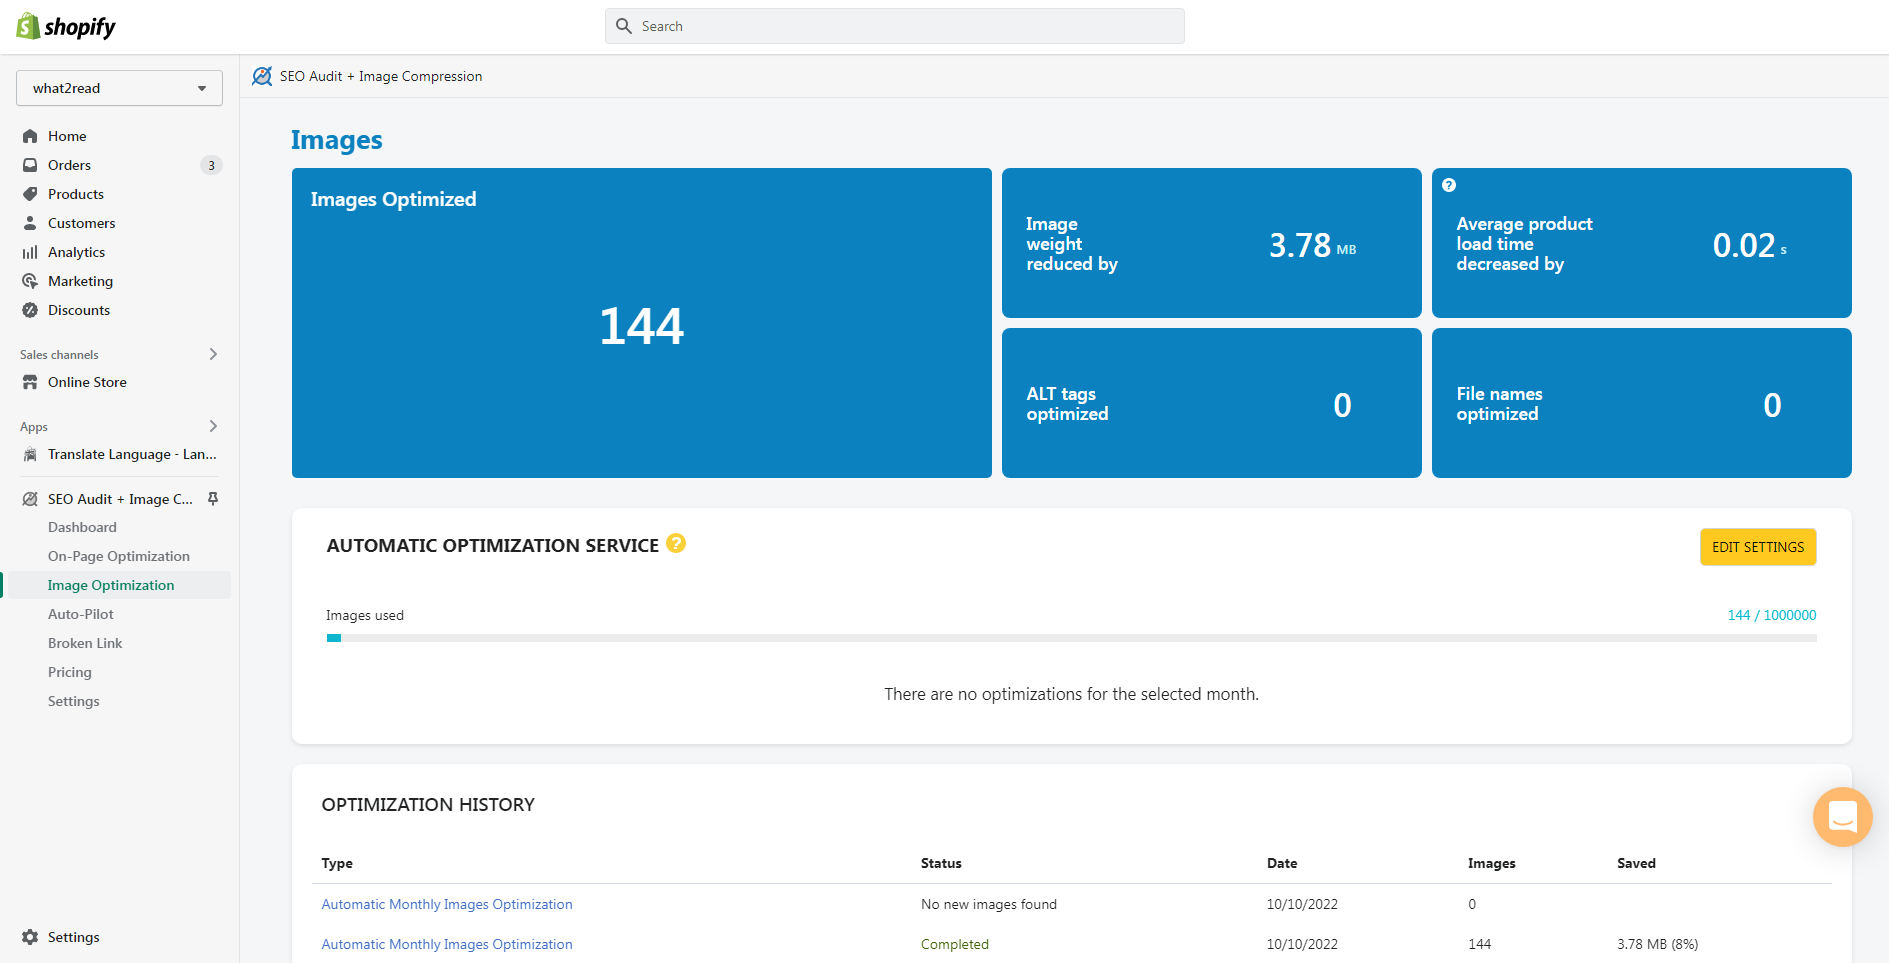Open Broken Link submenu item
The image size is (1889, 963).
click(x=85, y=643)
